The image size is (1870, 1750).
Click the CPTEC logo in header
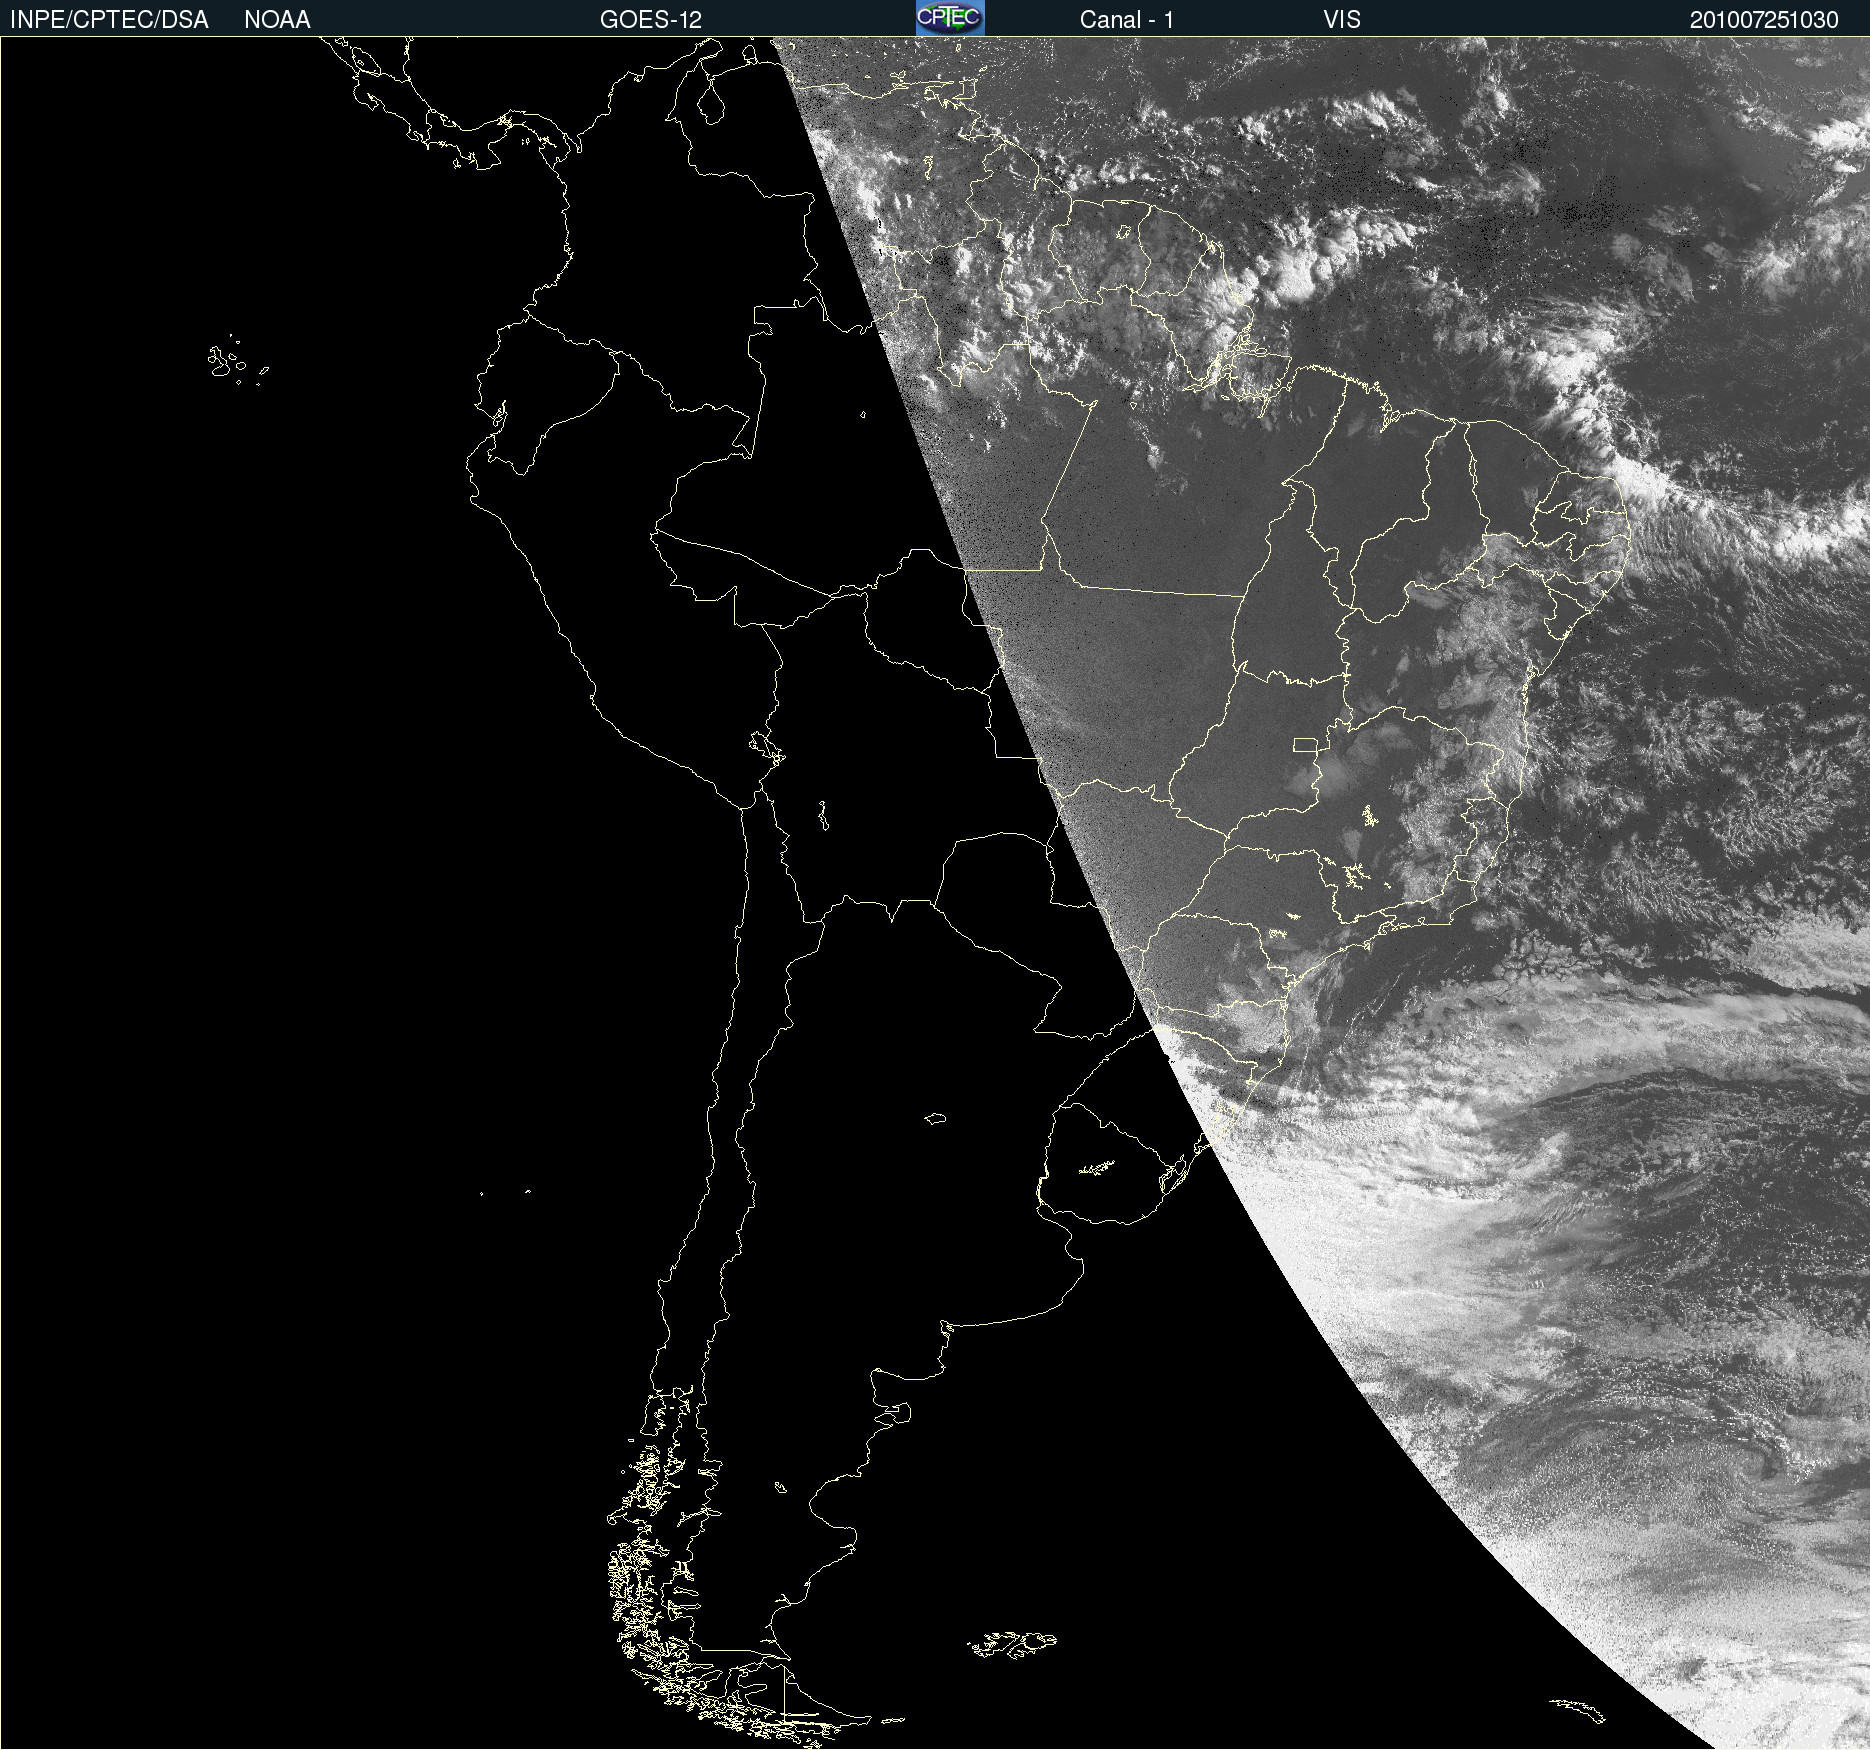[x=950, y=18]
